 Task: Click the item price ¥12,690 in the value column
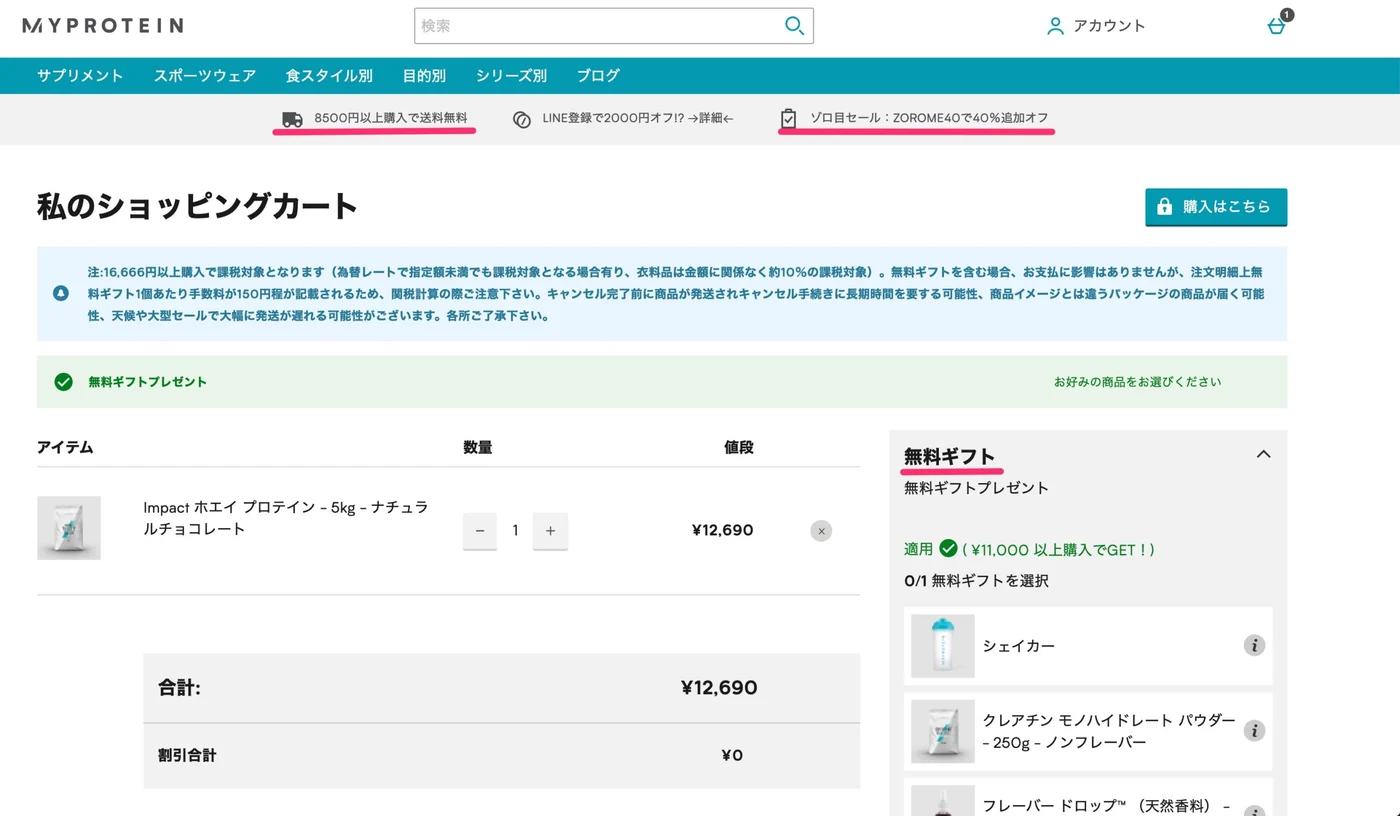pyautogui.click(x=722, y=530)
